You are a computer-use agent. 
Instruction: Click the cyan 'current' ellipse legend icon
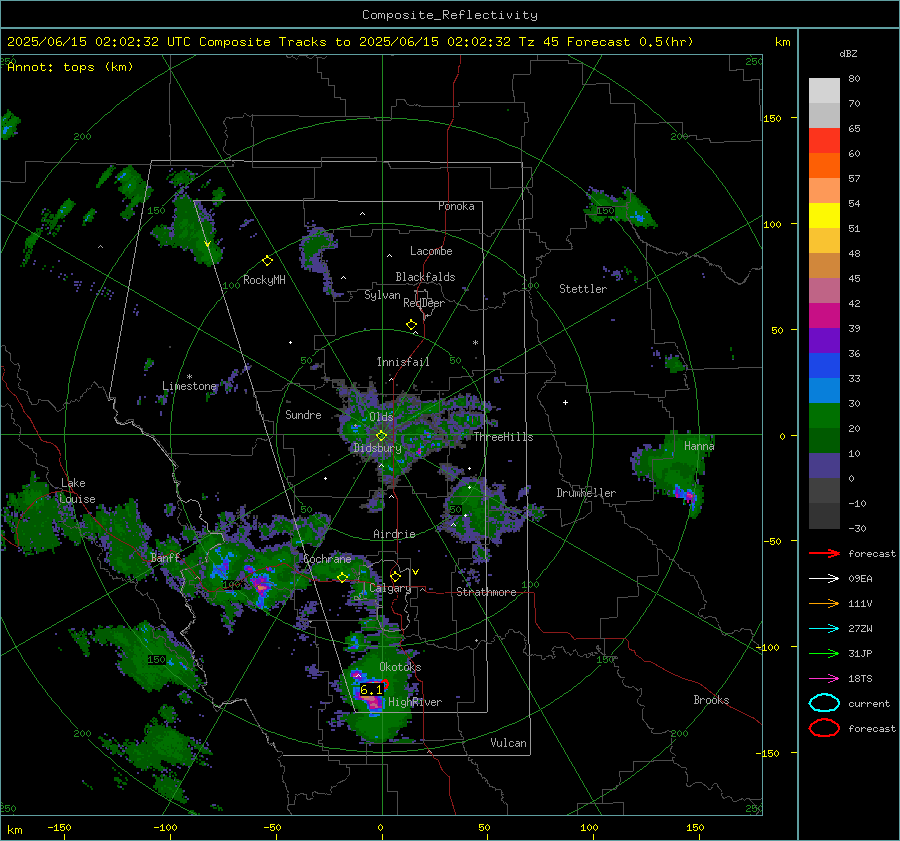pos(824,703)
